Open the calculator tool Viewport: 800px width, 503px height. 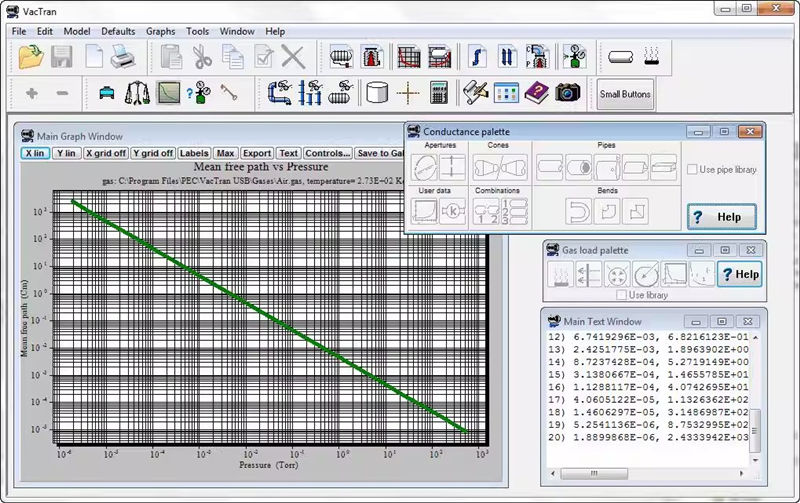438,93
